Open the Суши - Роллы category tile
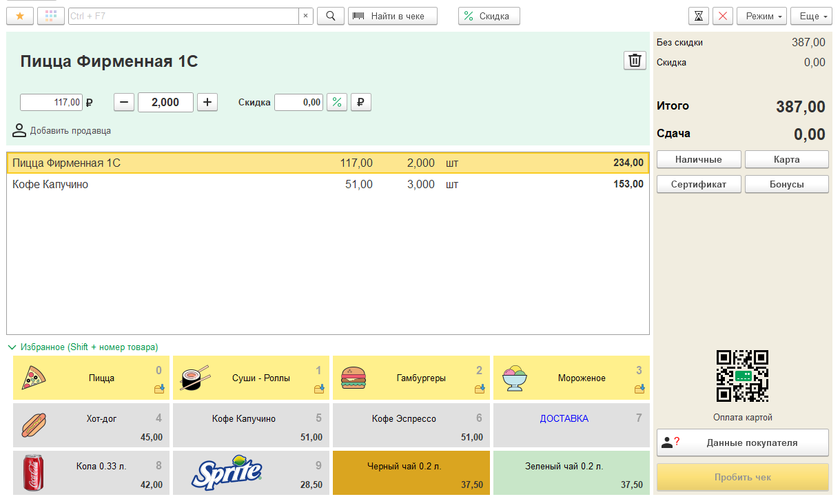The width and height of the screenshot is (840, 499). pos(251,378)
